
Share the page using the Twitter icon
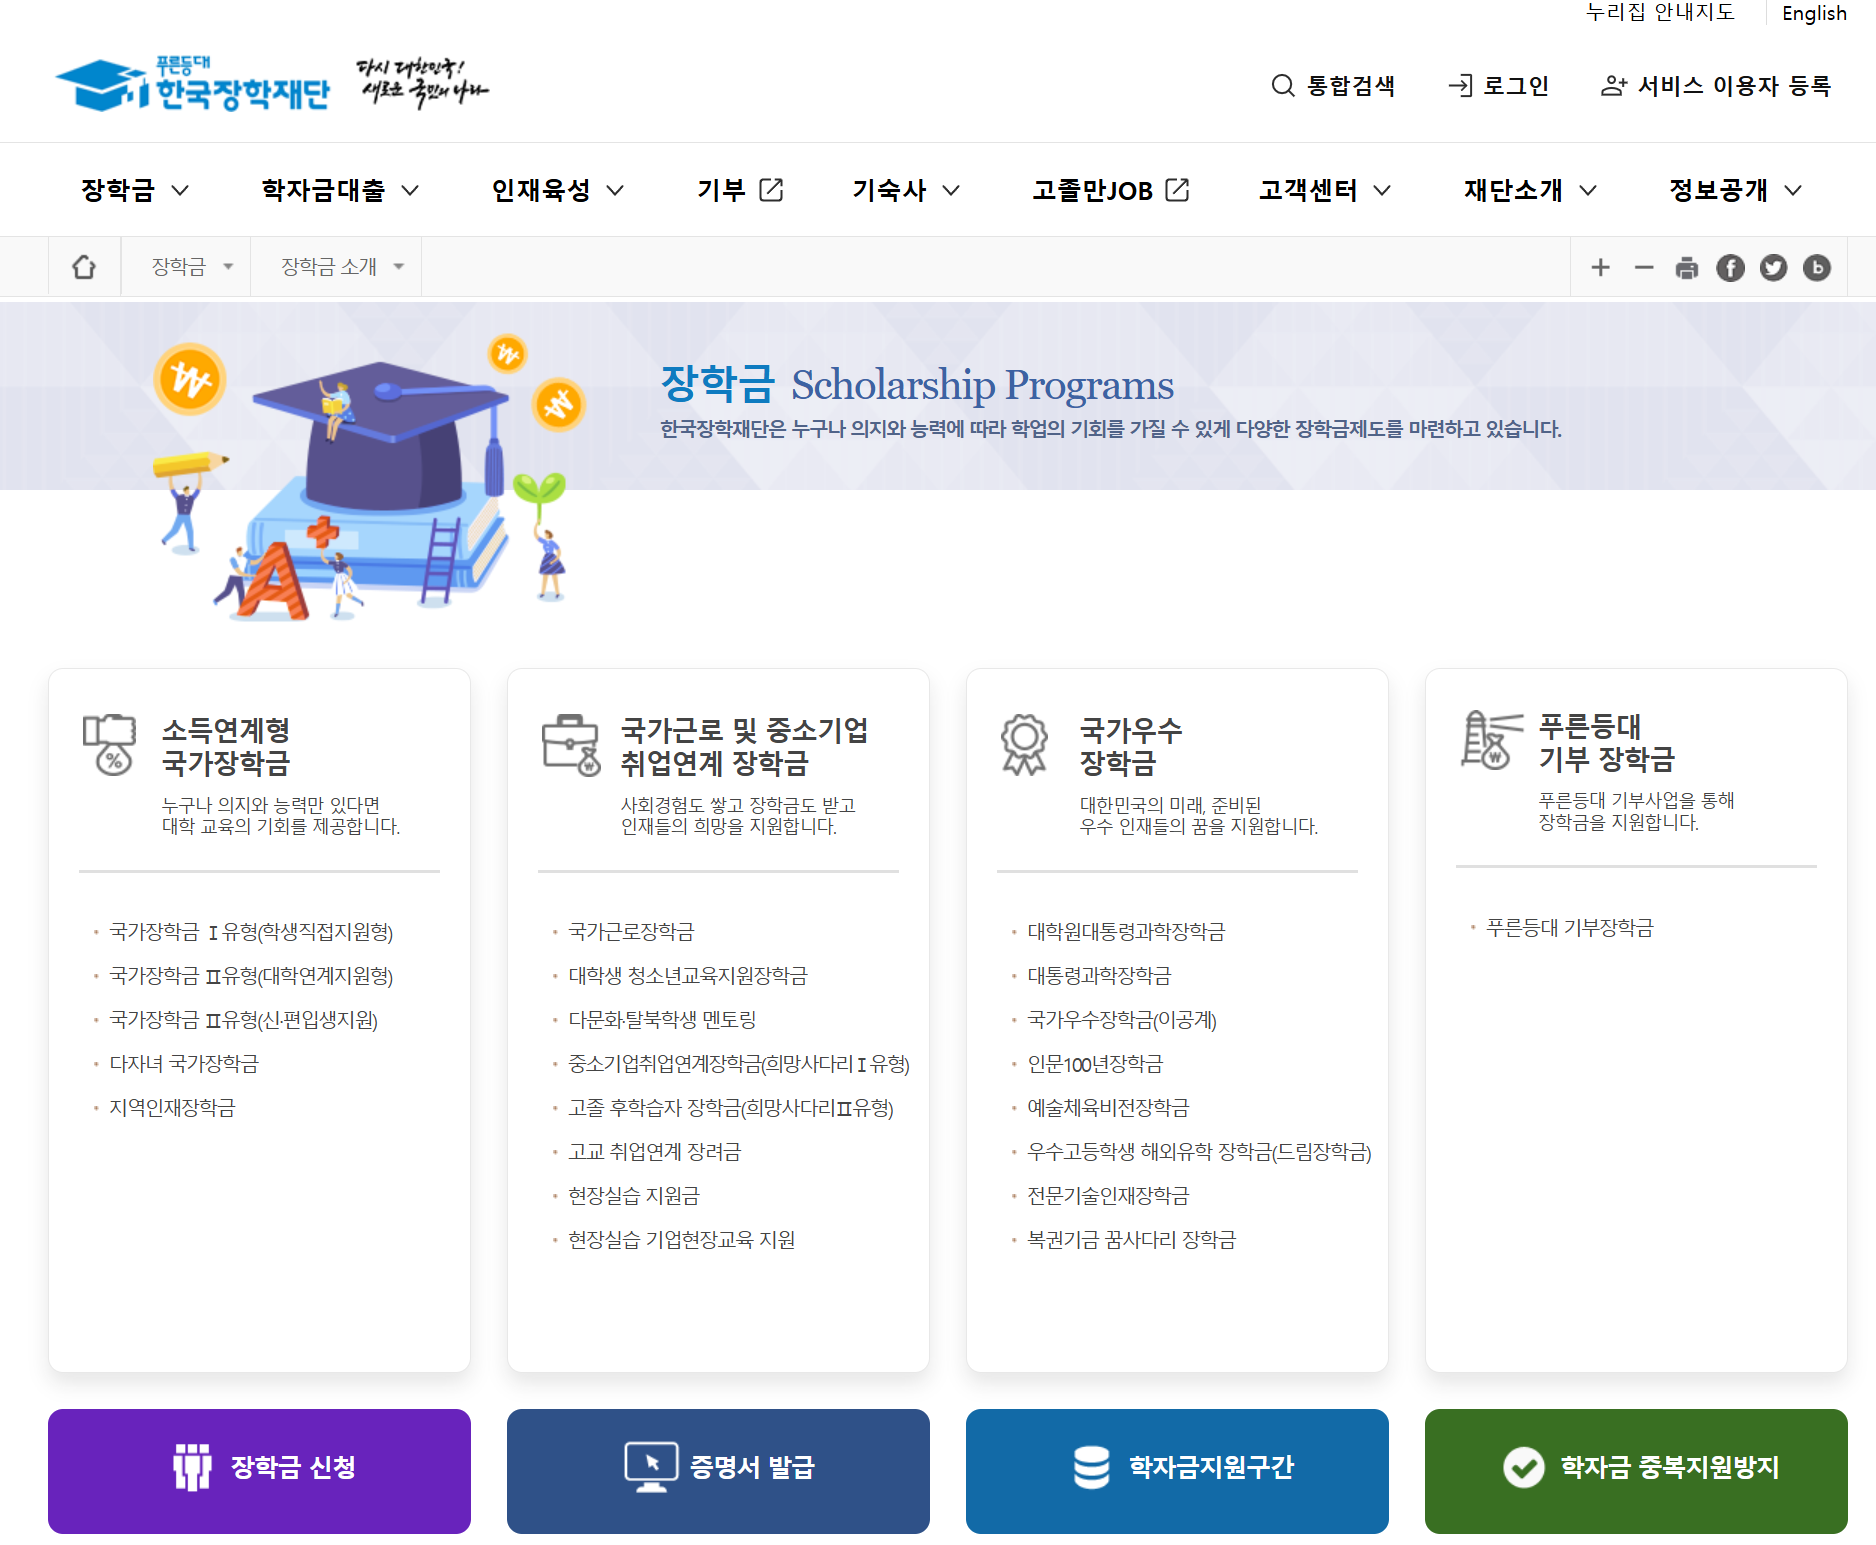tap(1773, 267)
